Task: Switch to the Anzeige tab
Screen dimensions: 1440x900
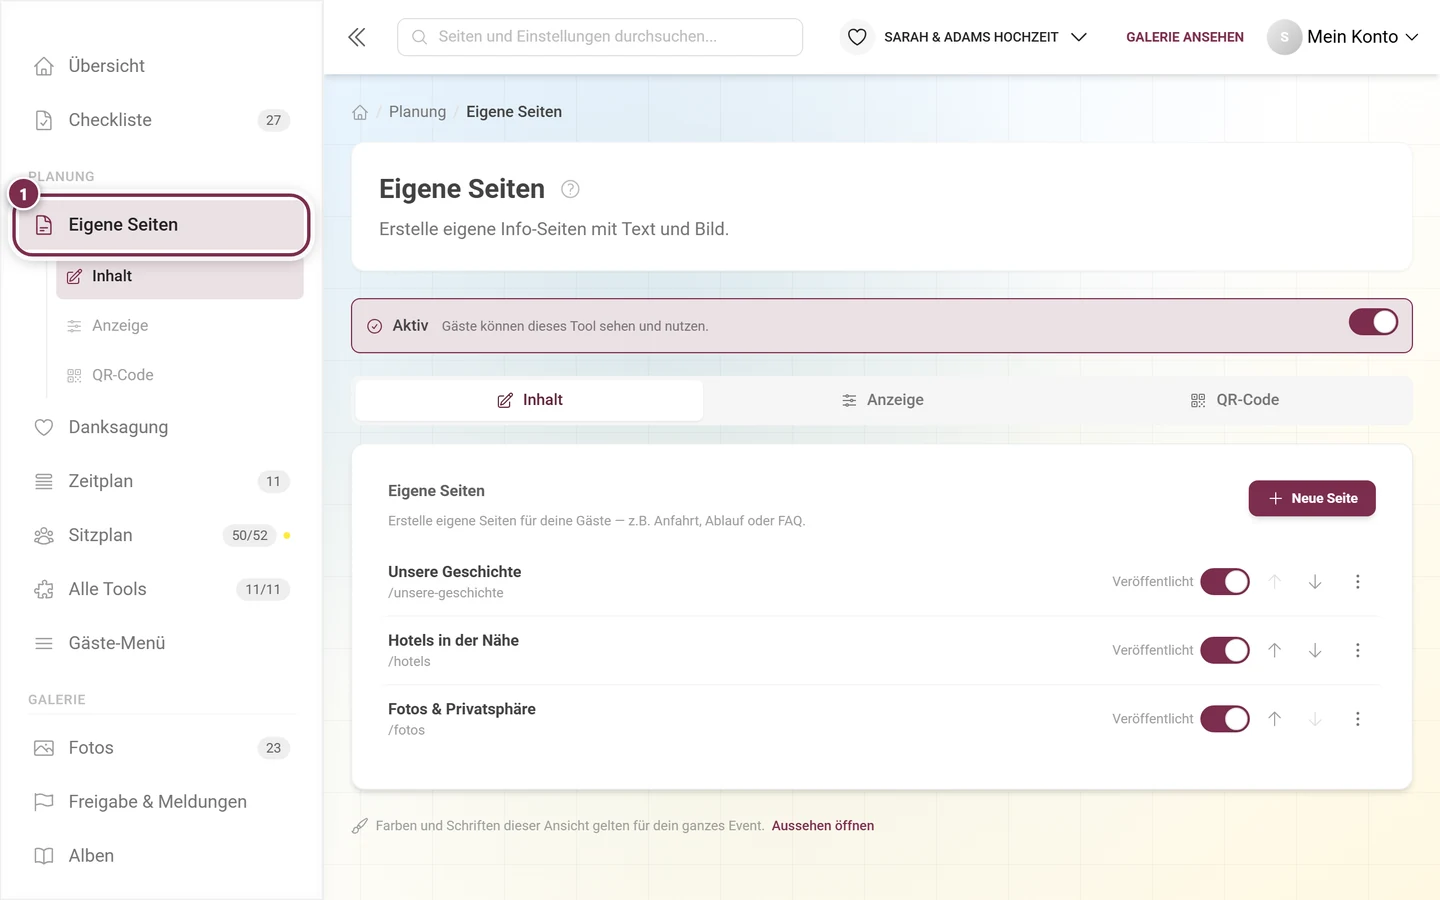Action: coord(882,400)
